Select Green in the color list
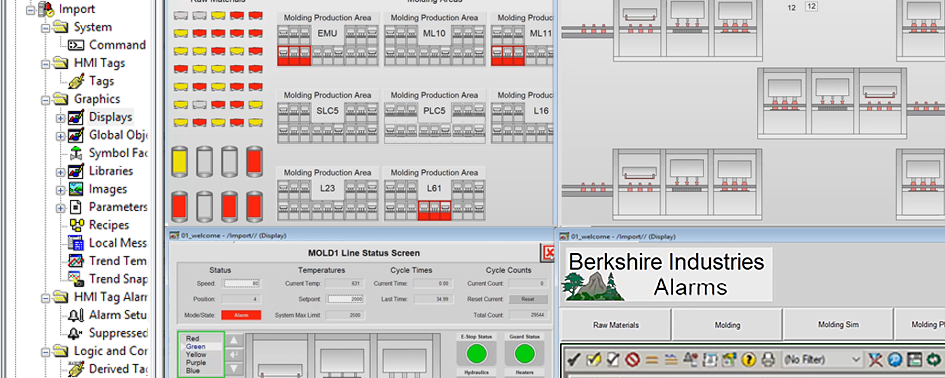The height and width of the screenshot is (378, 945). point(196,347)
